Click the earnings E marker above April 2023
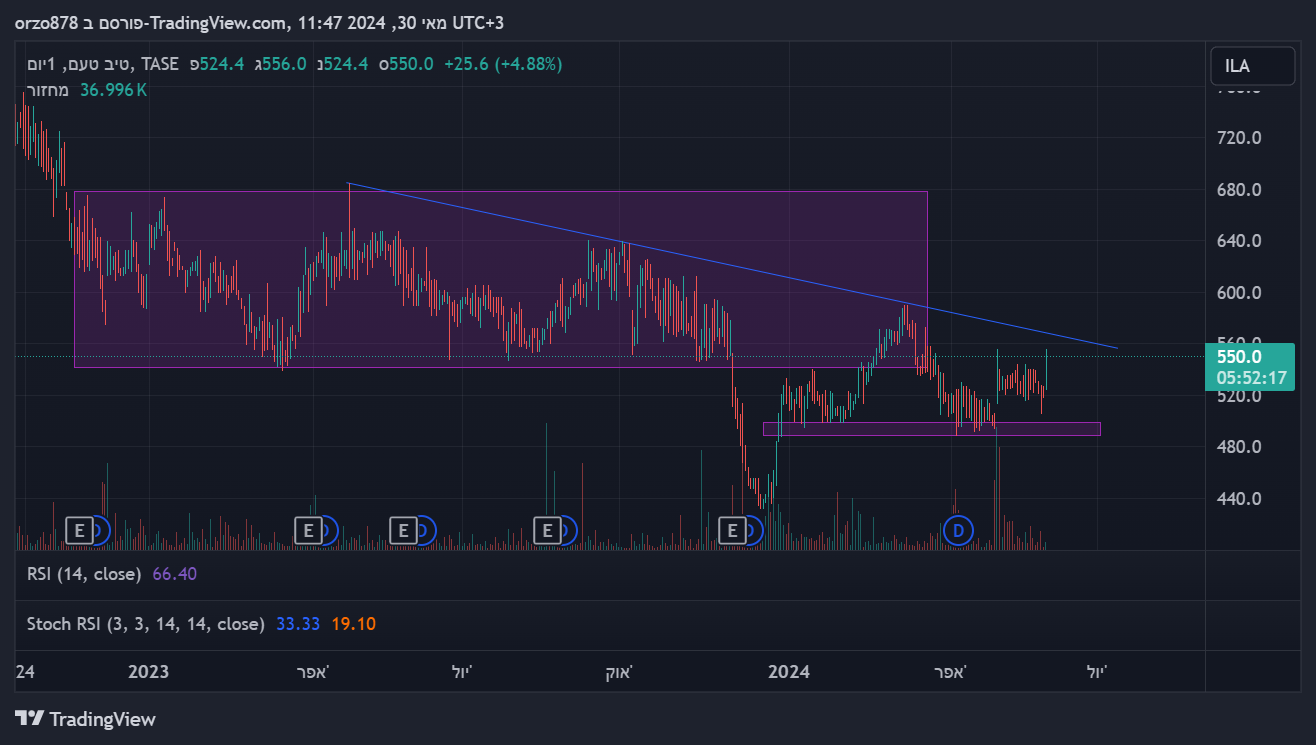This screenshot has width=1316, height=745. (308, 529)
